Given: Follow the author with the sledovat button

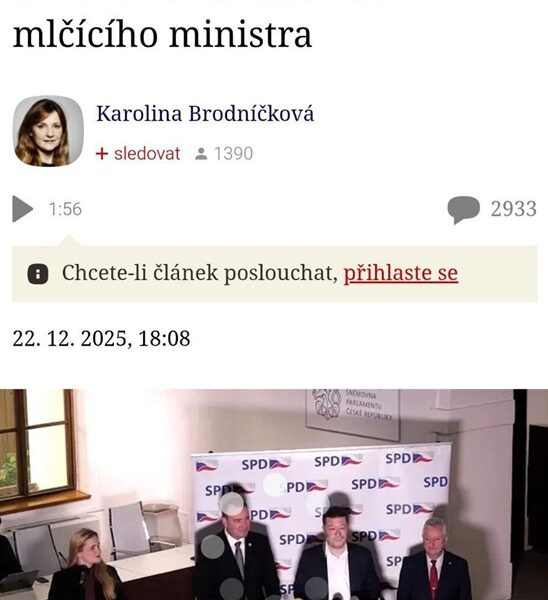Looking at the screenshot, I should click(147, 154).
